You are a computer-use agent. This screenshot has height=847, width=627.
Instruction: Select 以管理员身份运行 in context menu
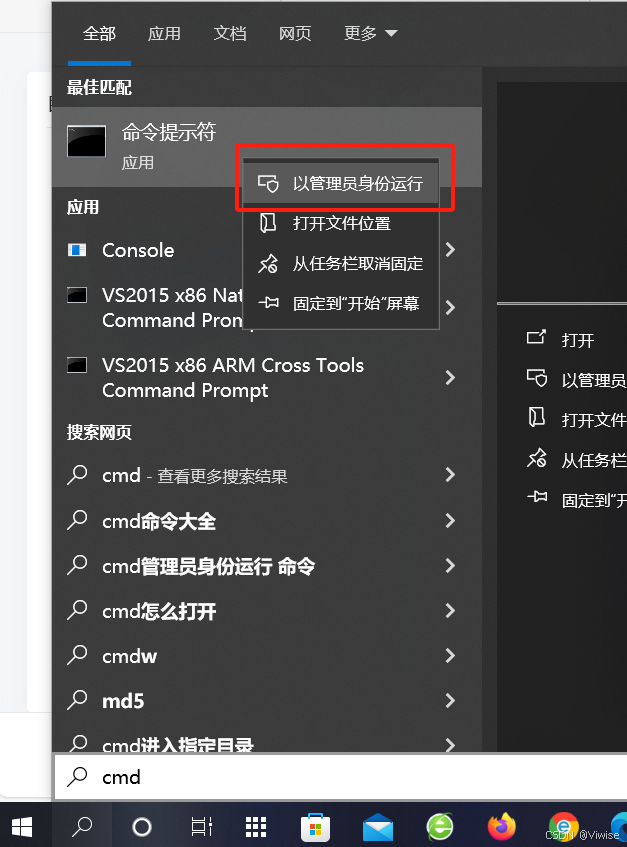[x=341, y=184]
